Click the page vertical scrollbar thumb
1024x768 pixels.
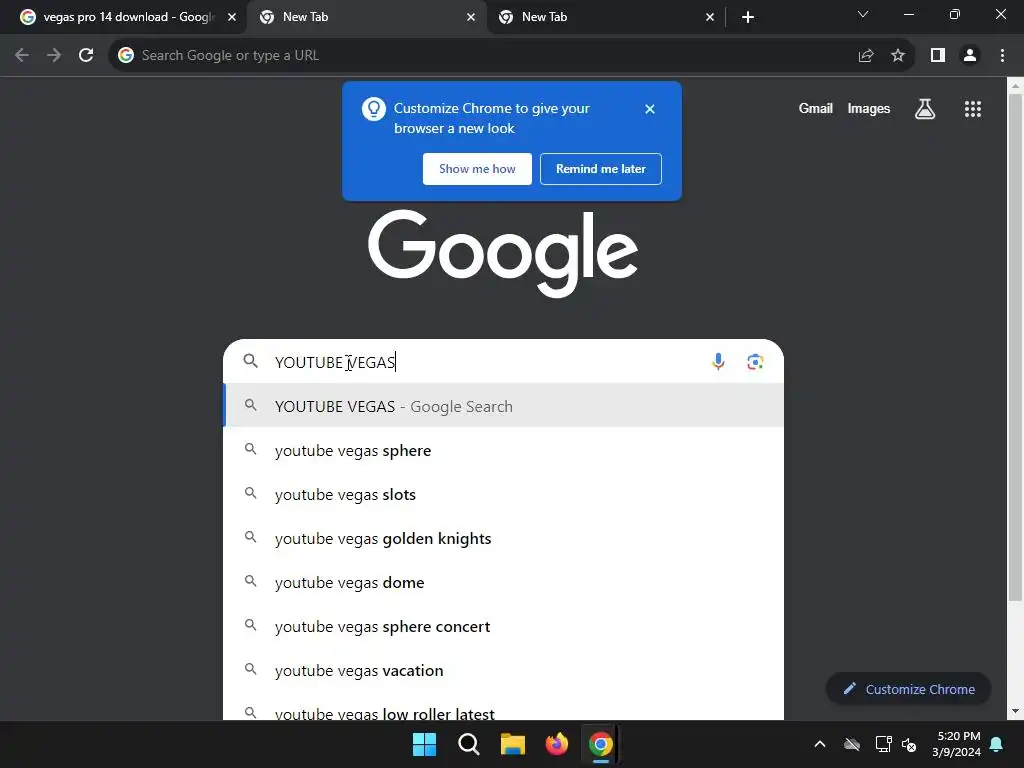click(x=1015, y=347)
